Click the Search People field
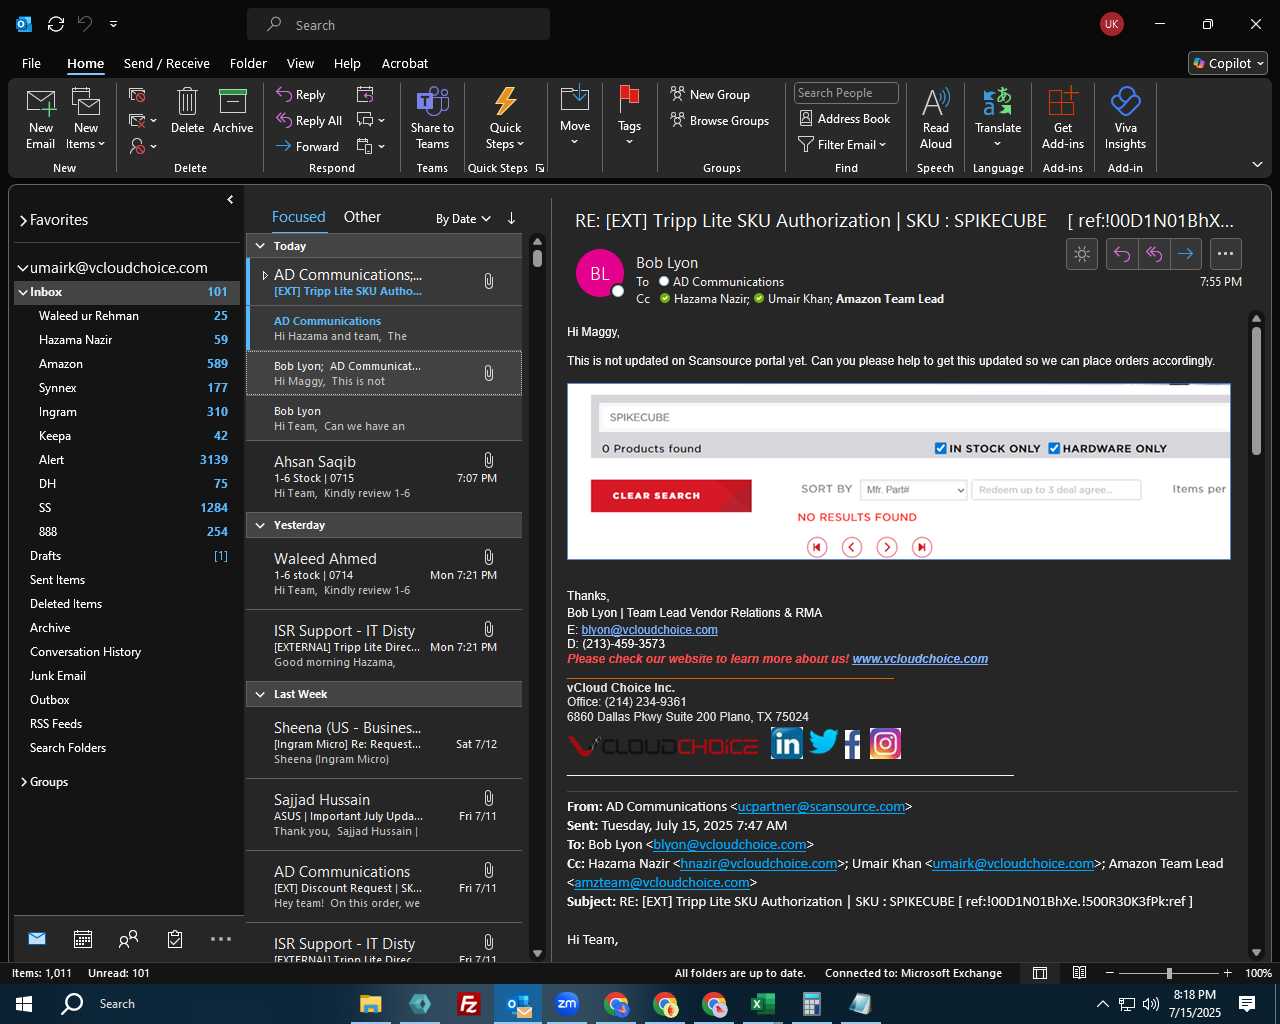Image resolution: width=1280 pixels, height=1024 pixels. (x=846, y=93)
